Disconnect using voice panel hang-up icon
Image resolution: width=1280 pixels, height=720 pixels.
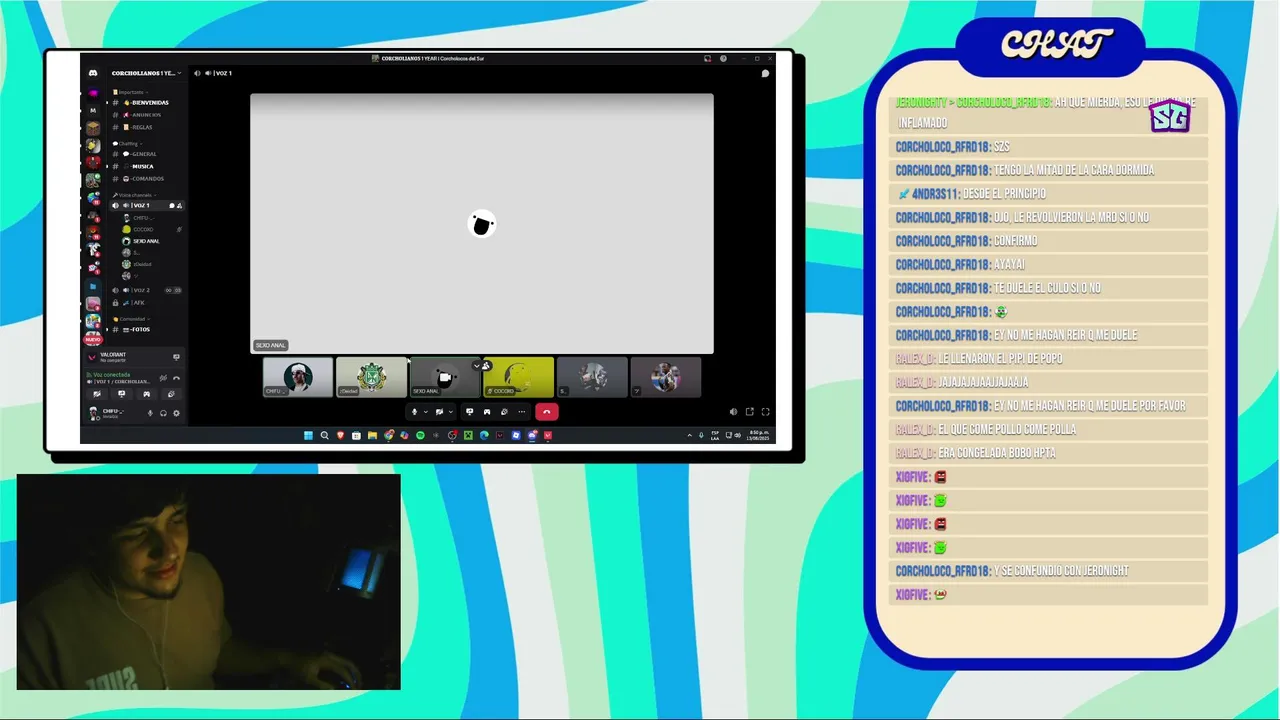[177, 378]
